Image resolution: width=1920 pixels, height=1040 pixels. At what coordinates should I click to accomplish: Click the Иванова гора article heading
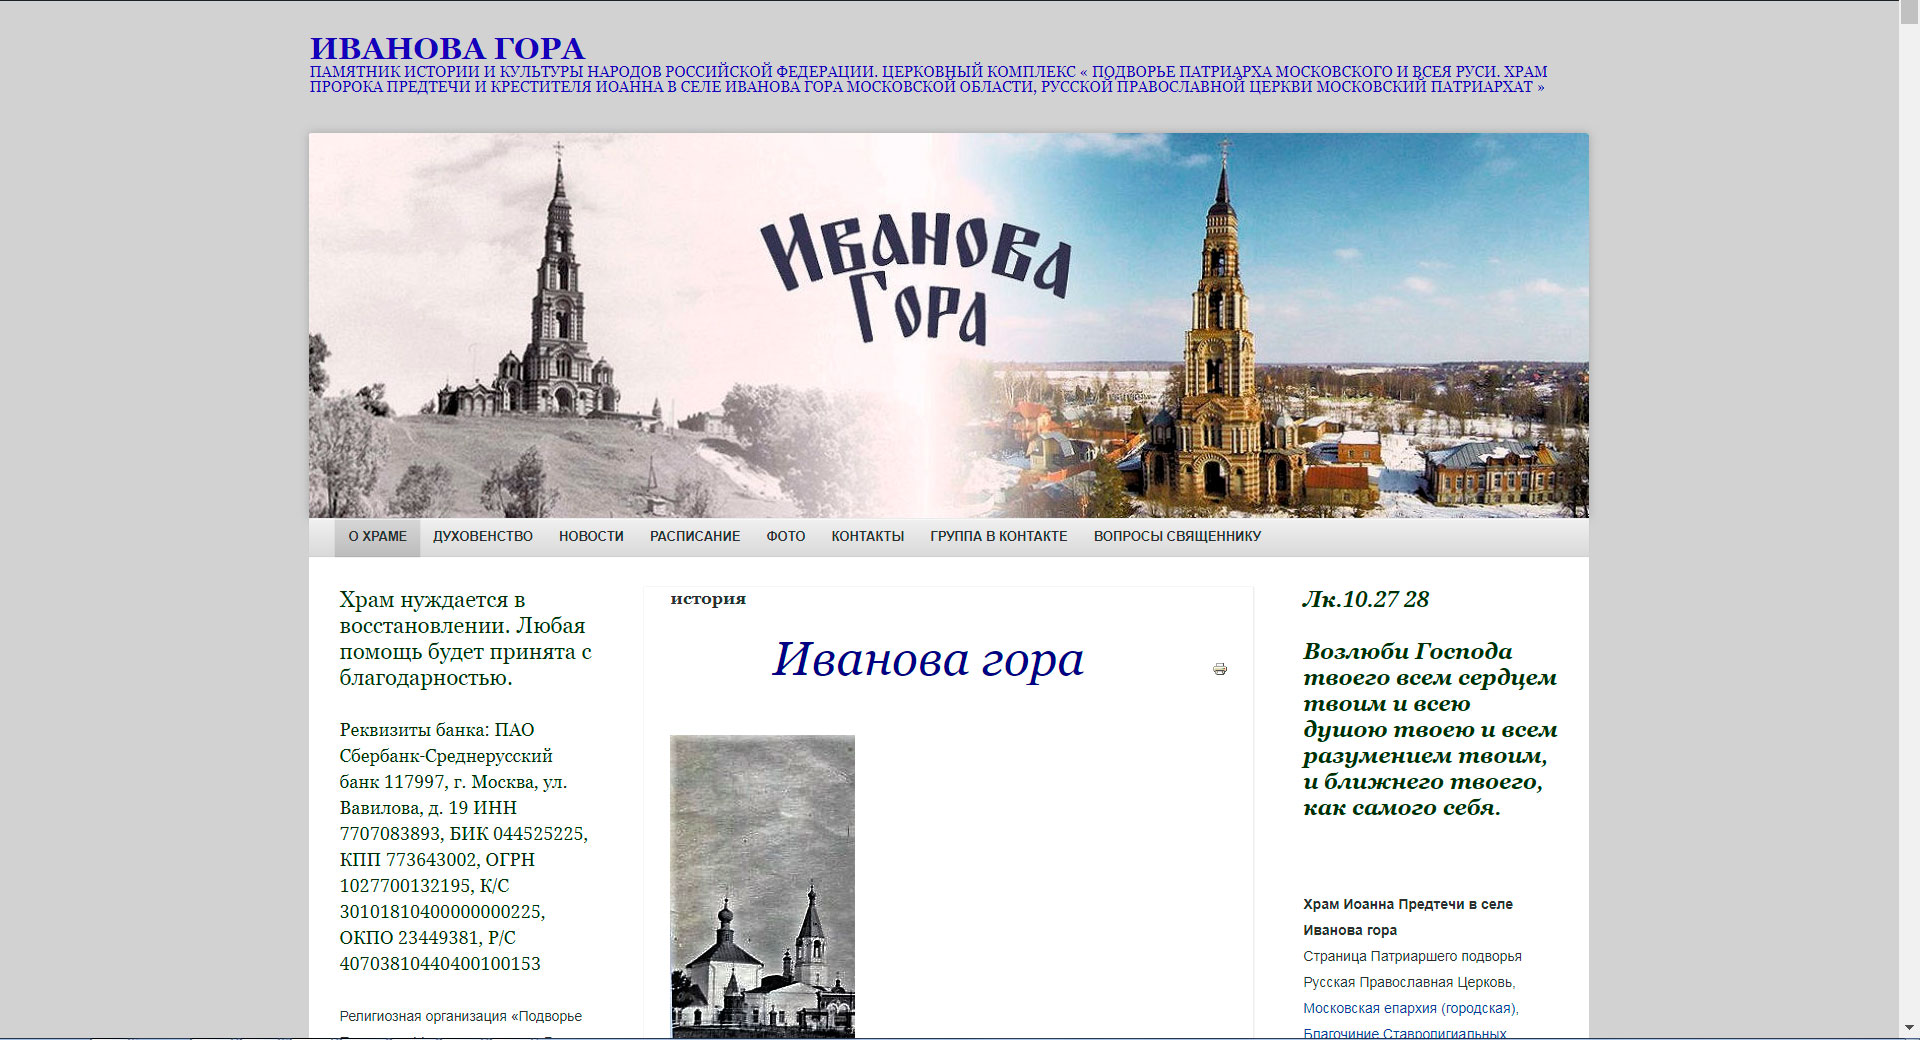[x=928, y=660]
